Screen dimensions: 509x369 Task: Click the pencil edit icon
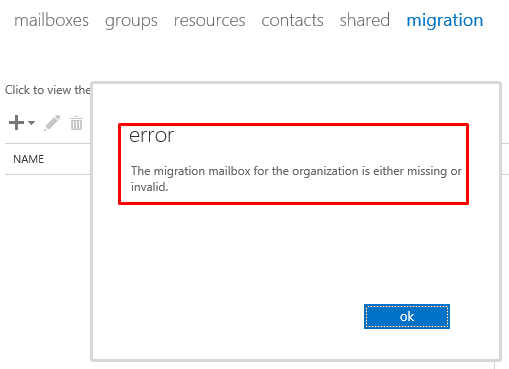[x=52, y=123]
